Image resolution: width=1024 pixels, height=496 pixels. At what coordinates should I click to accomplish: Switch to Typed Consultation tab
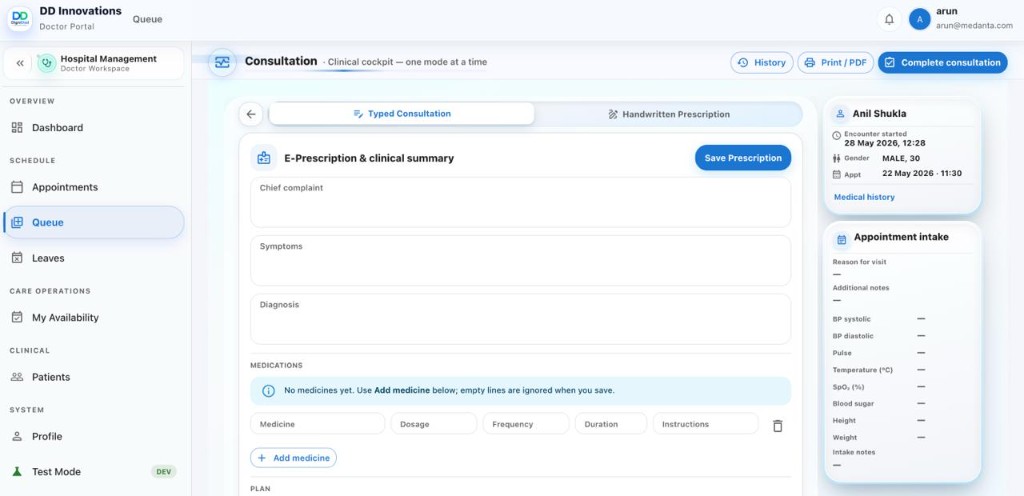click(402, 114)
